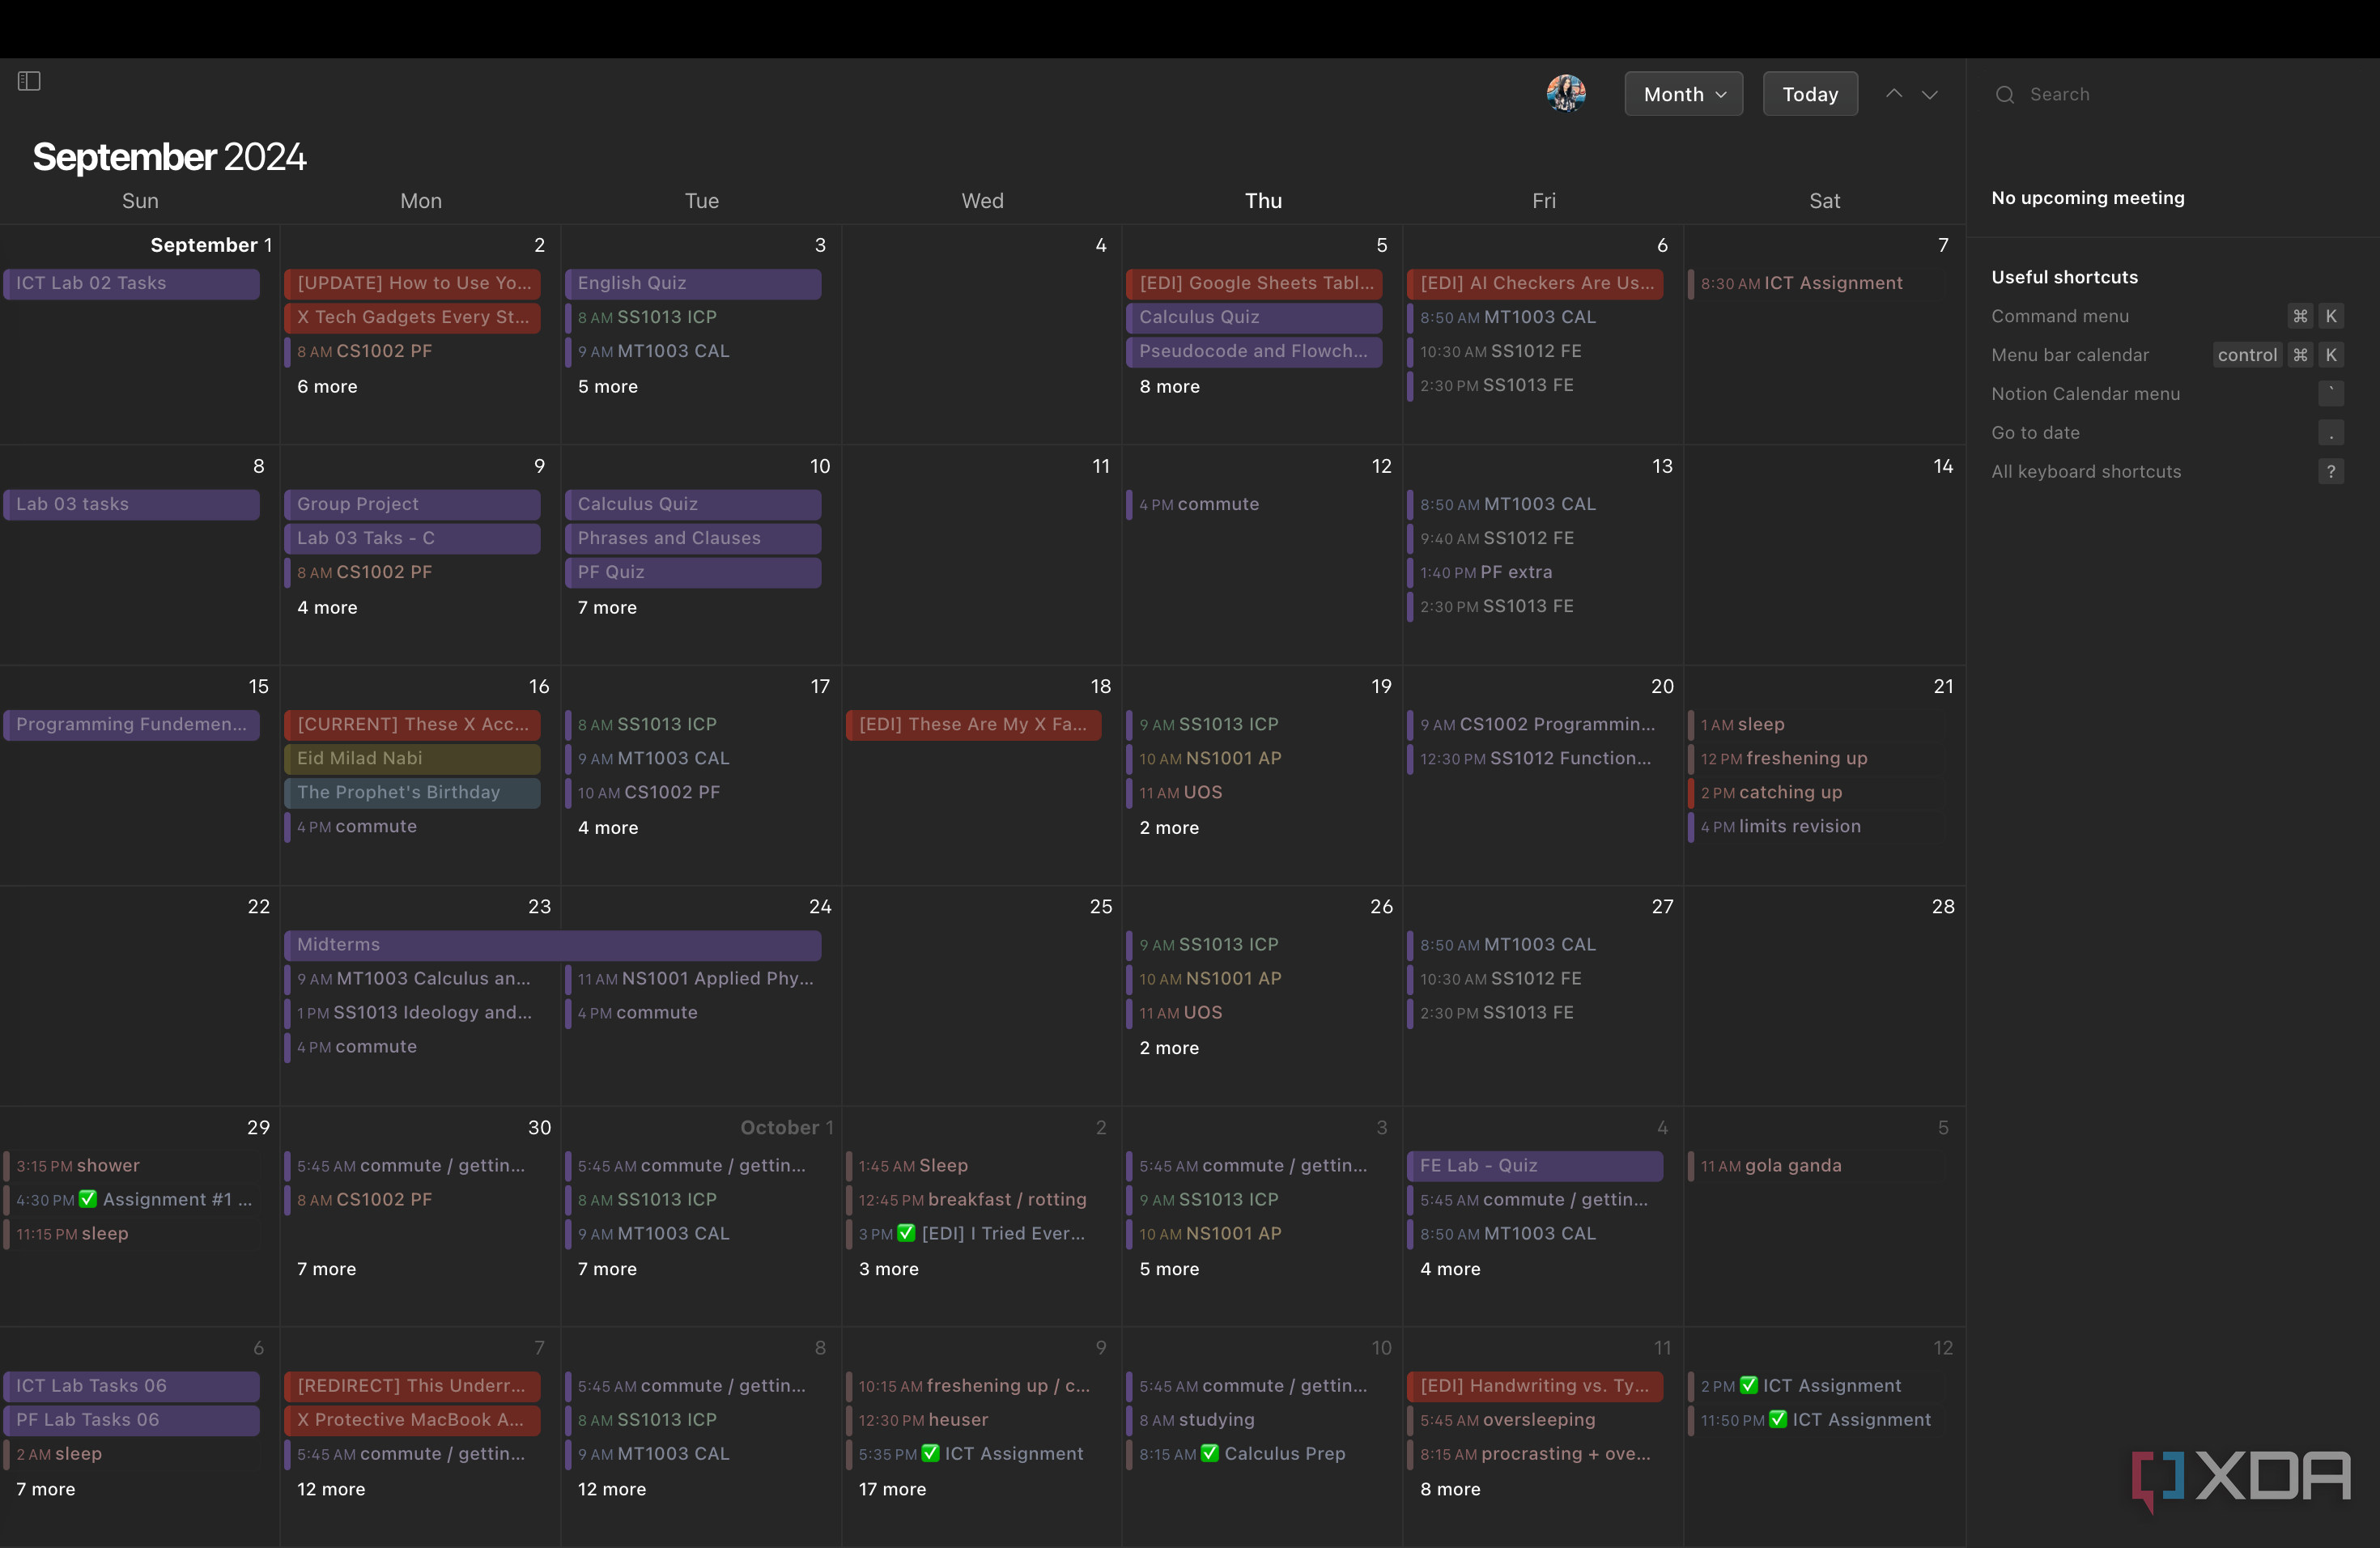This screenshot has height=1548, width=2380.
Task: Open the 4 PM limits revision event
Action: click(x=1816, y=826)
